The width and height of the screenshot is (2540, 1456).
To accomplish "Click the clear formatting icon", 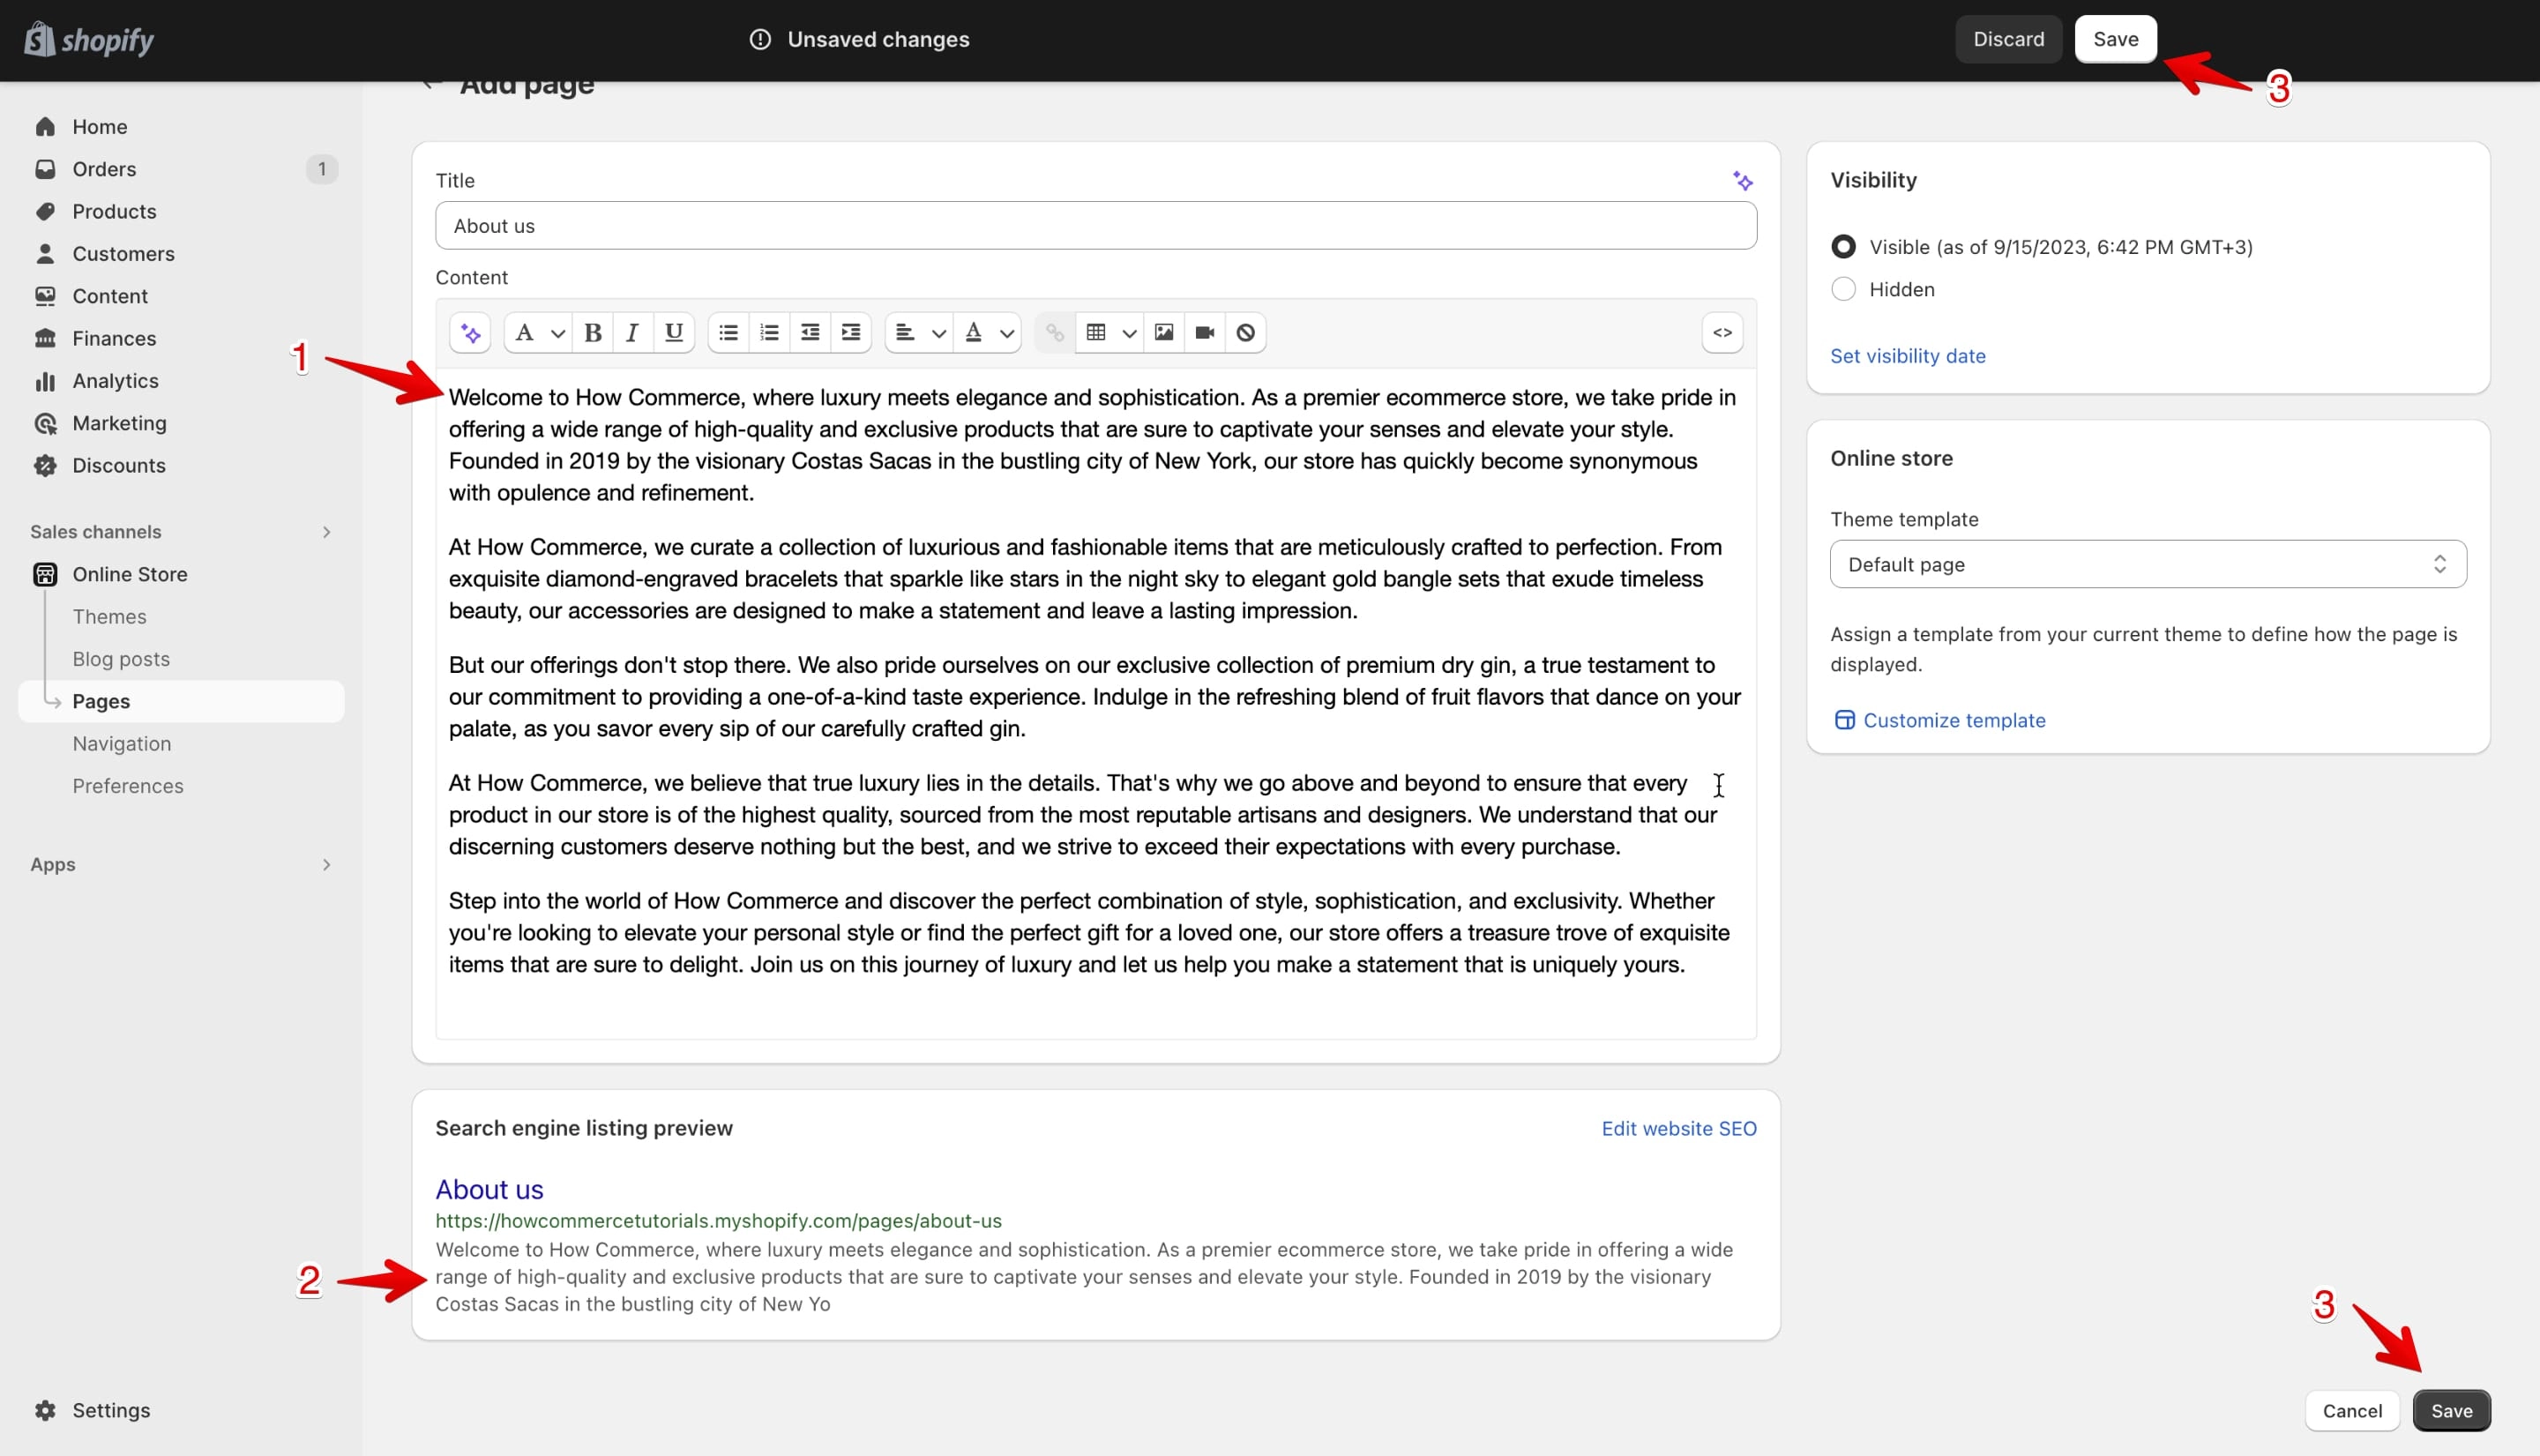I will tap(1245, 333).
